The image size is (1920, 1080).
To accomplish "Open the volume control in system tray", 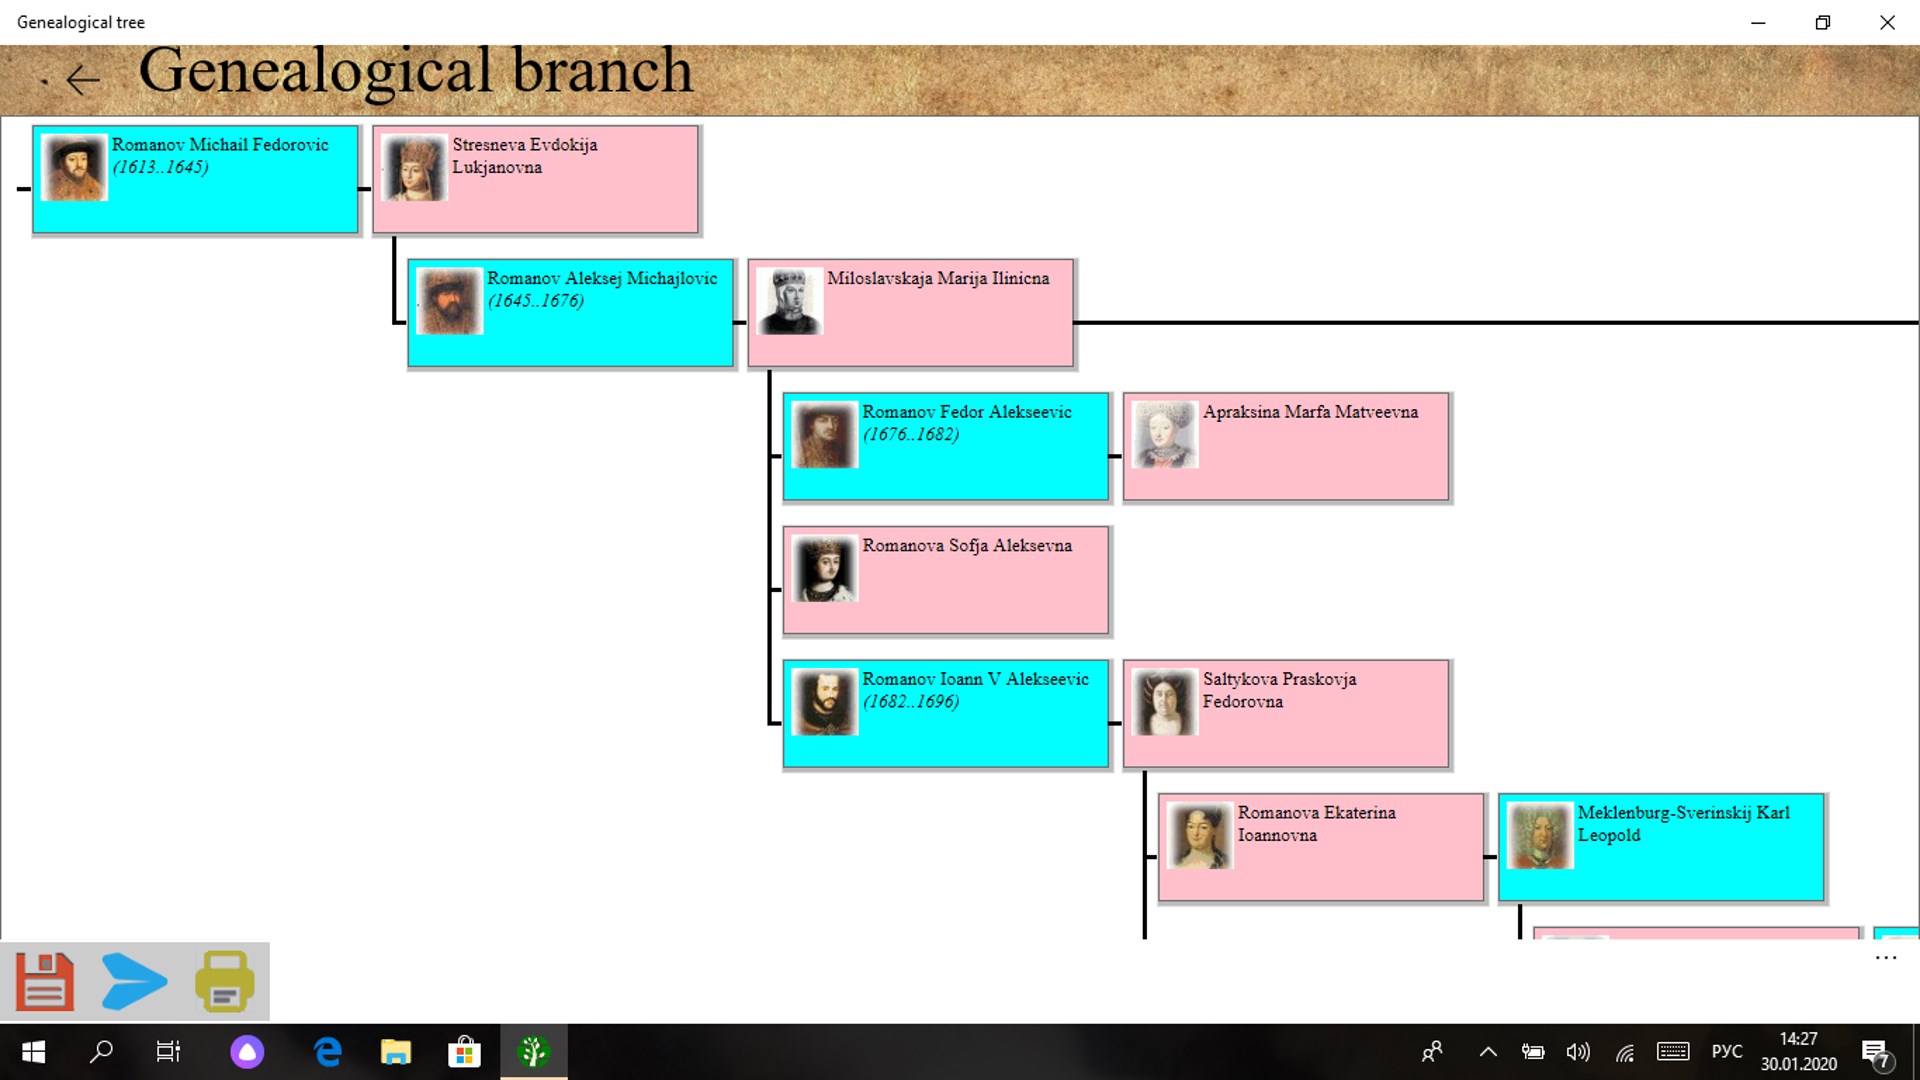I will pos(1578,1051).
